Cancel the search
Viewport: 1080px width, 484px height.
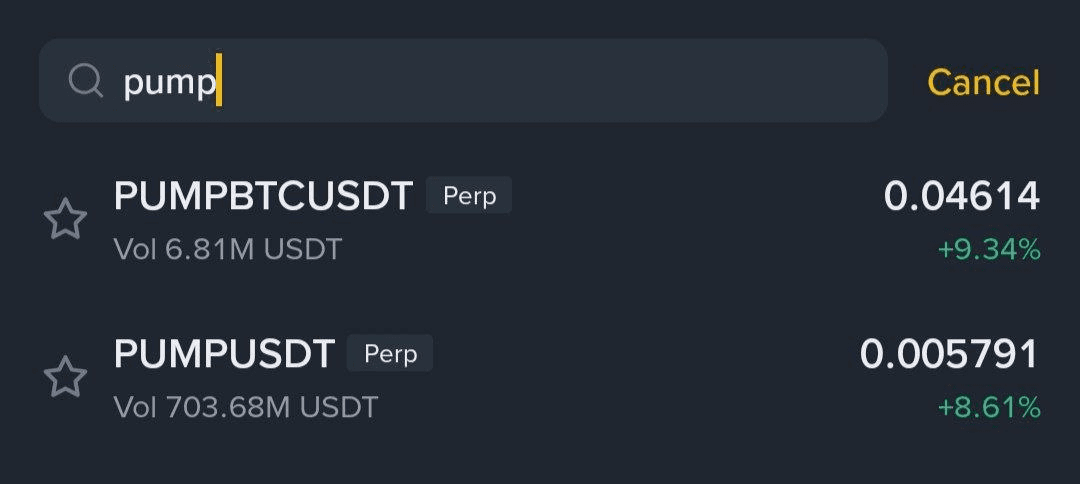pyautogui.click(x=983, y=82)
